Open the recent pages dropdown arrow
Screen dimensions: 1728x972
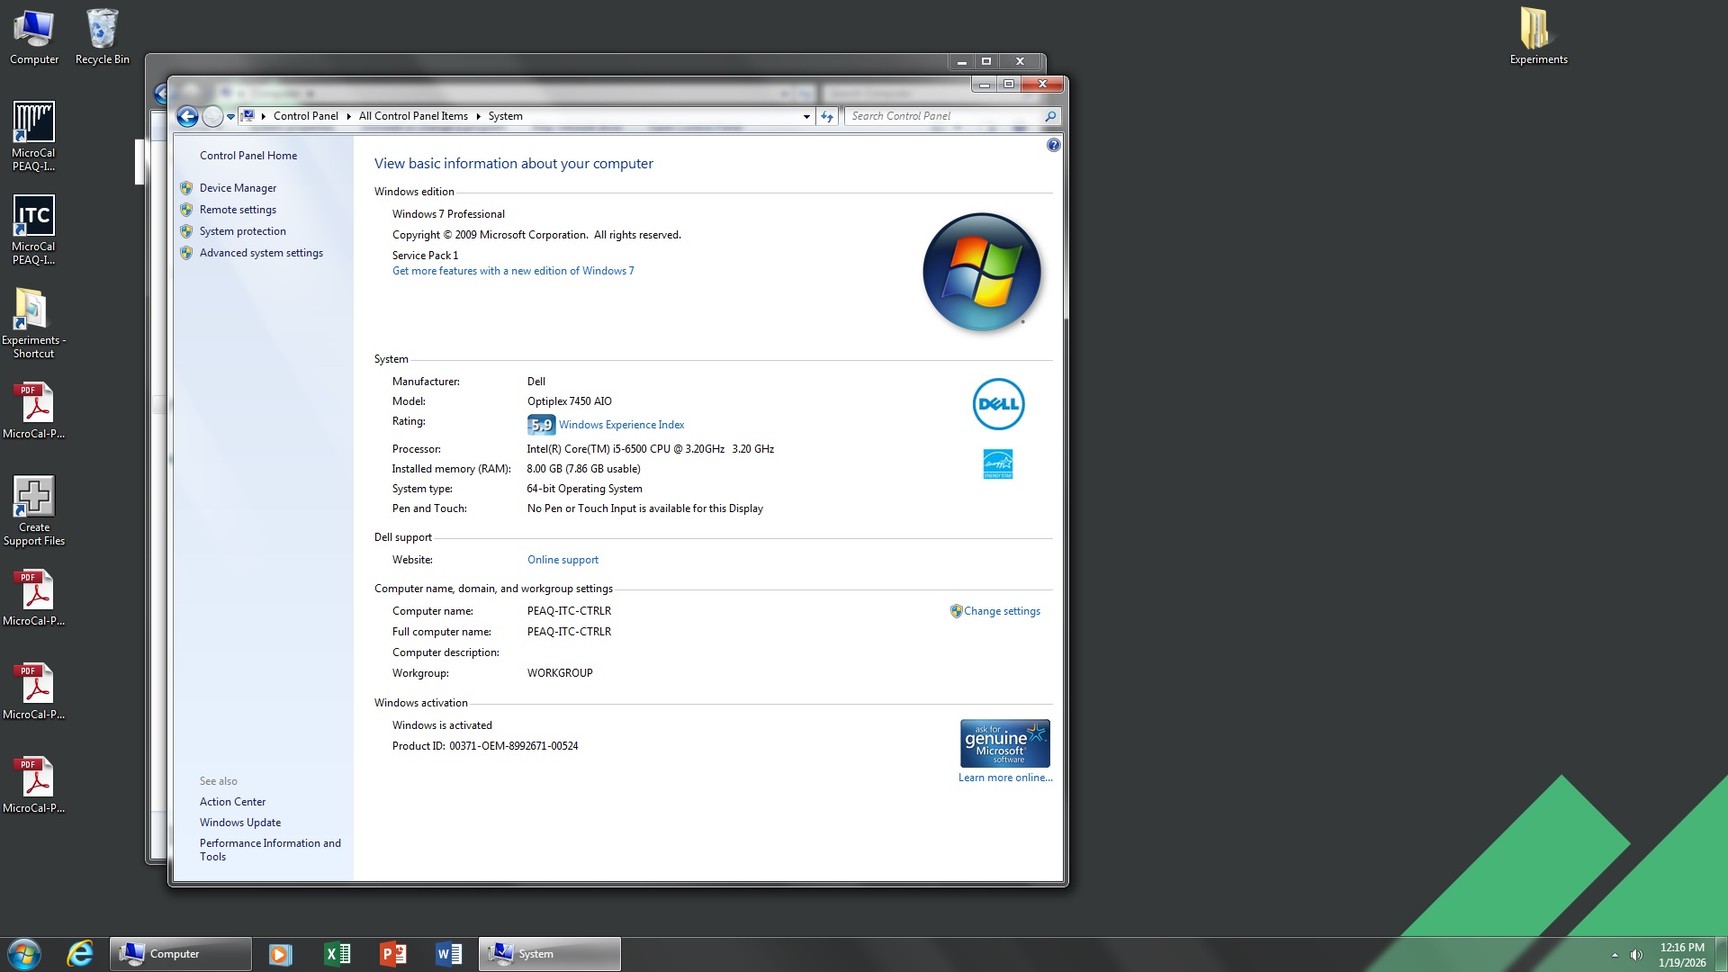point(231,117)
